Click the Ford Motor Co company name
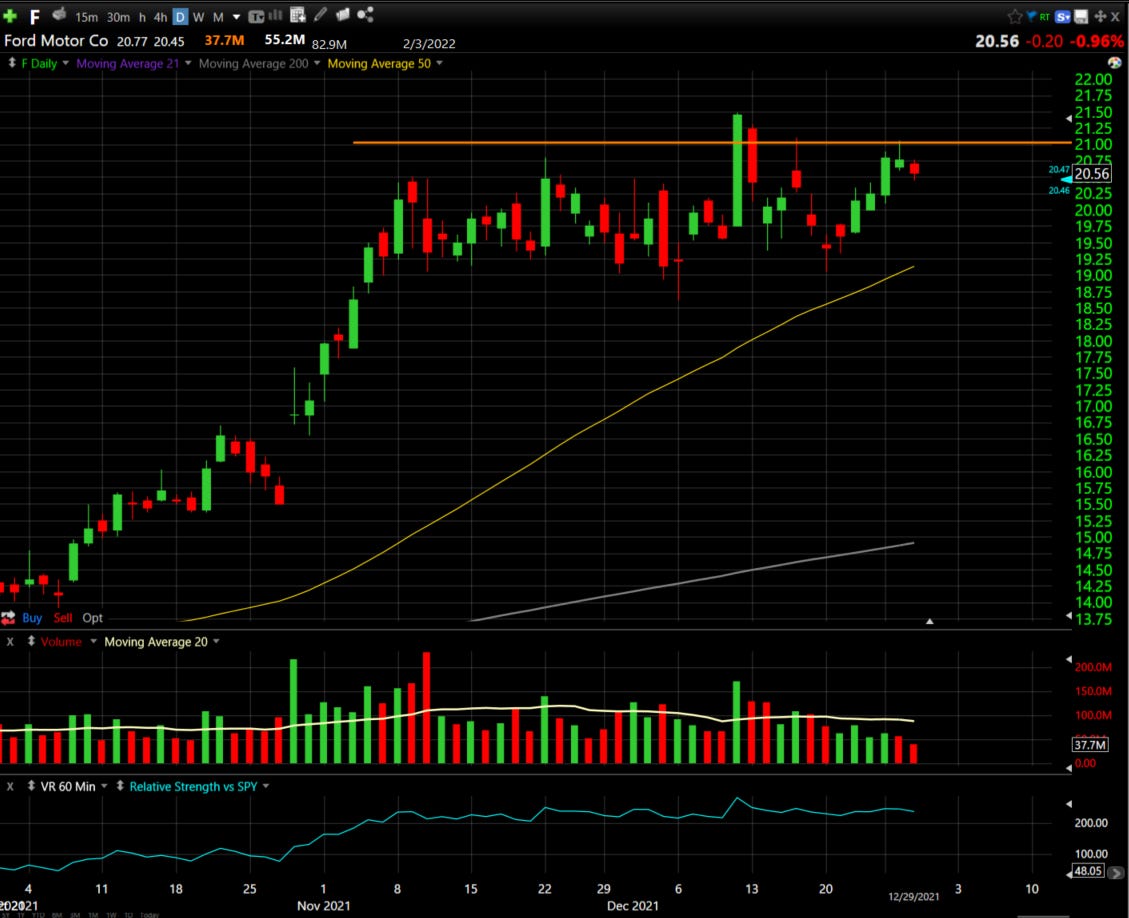Viewport: 1129px width, 918px height. pos(56,40)
